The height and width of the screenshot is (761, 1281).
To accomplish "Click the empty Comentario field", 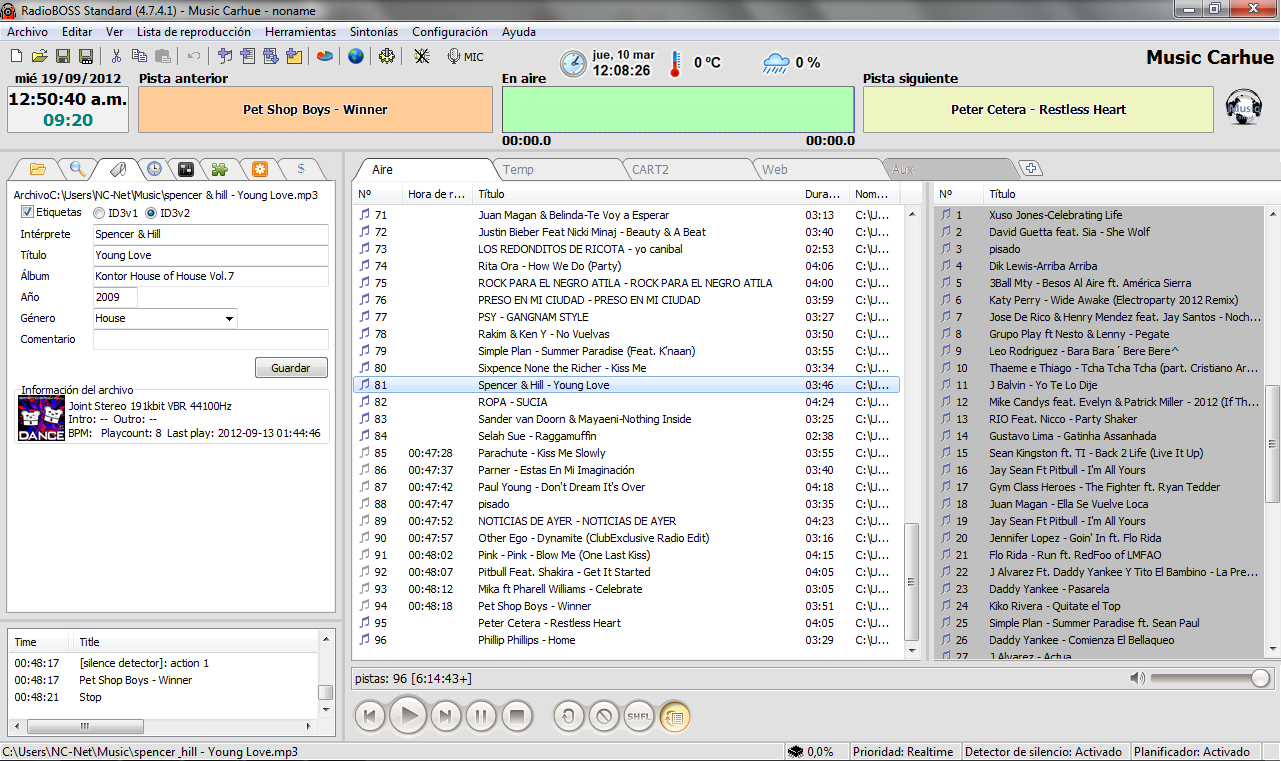I will click(x=211, y=339).
